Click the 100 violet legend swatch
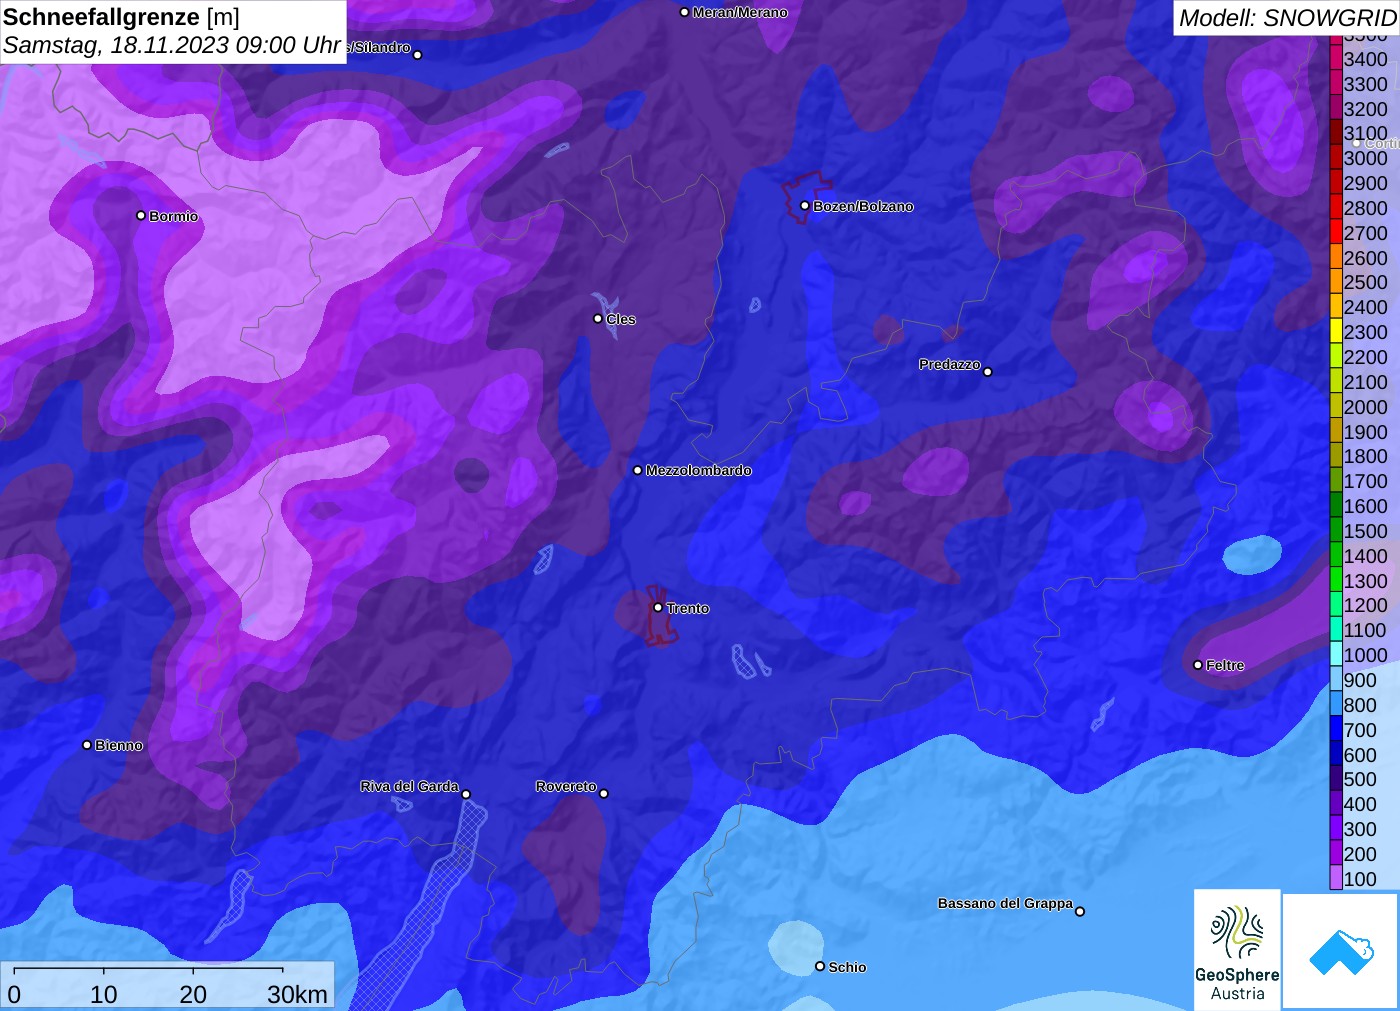 coord(1336,878)
